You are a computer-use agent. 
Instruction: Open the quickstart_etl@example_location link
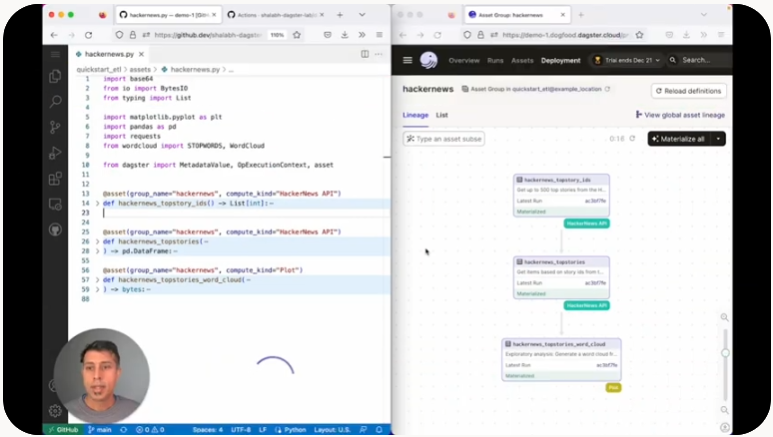tap(557, 89)
